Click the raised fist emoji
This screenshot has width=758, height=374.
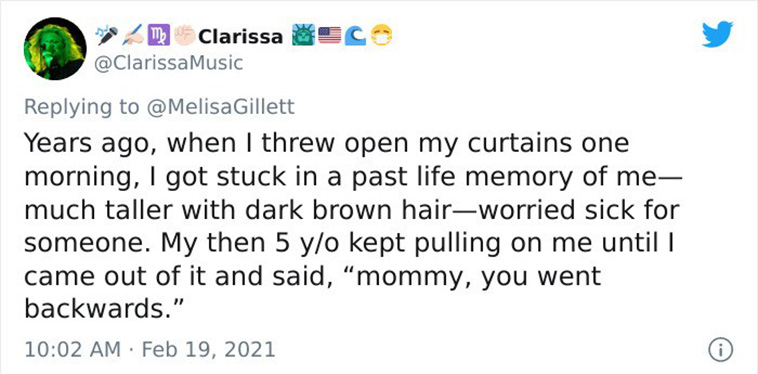click(x=184, y=36)
